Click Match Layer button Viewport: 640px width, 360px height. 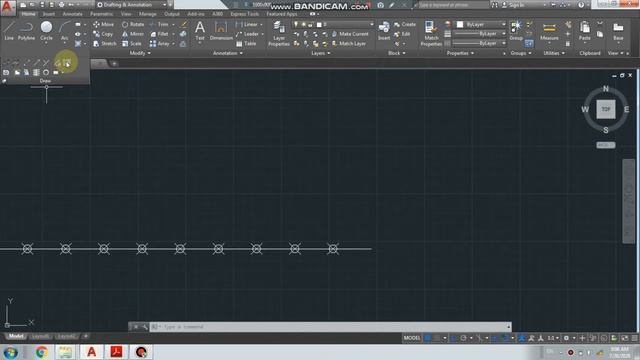[x=349, y=43]
